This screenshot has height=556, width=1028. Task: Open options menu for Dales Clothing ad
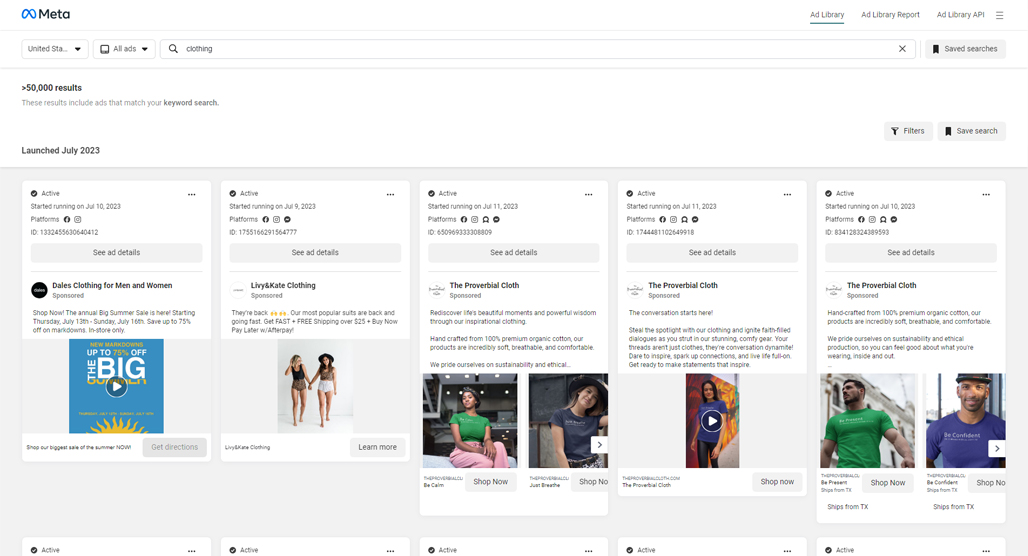(191, 194)
